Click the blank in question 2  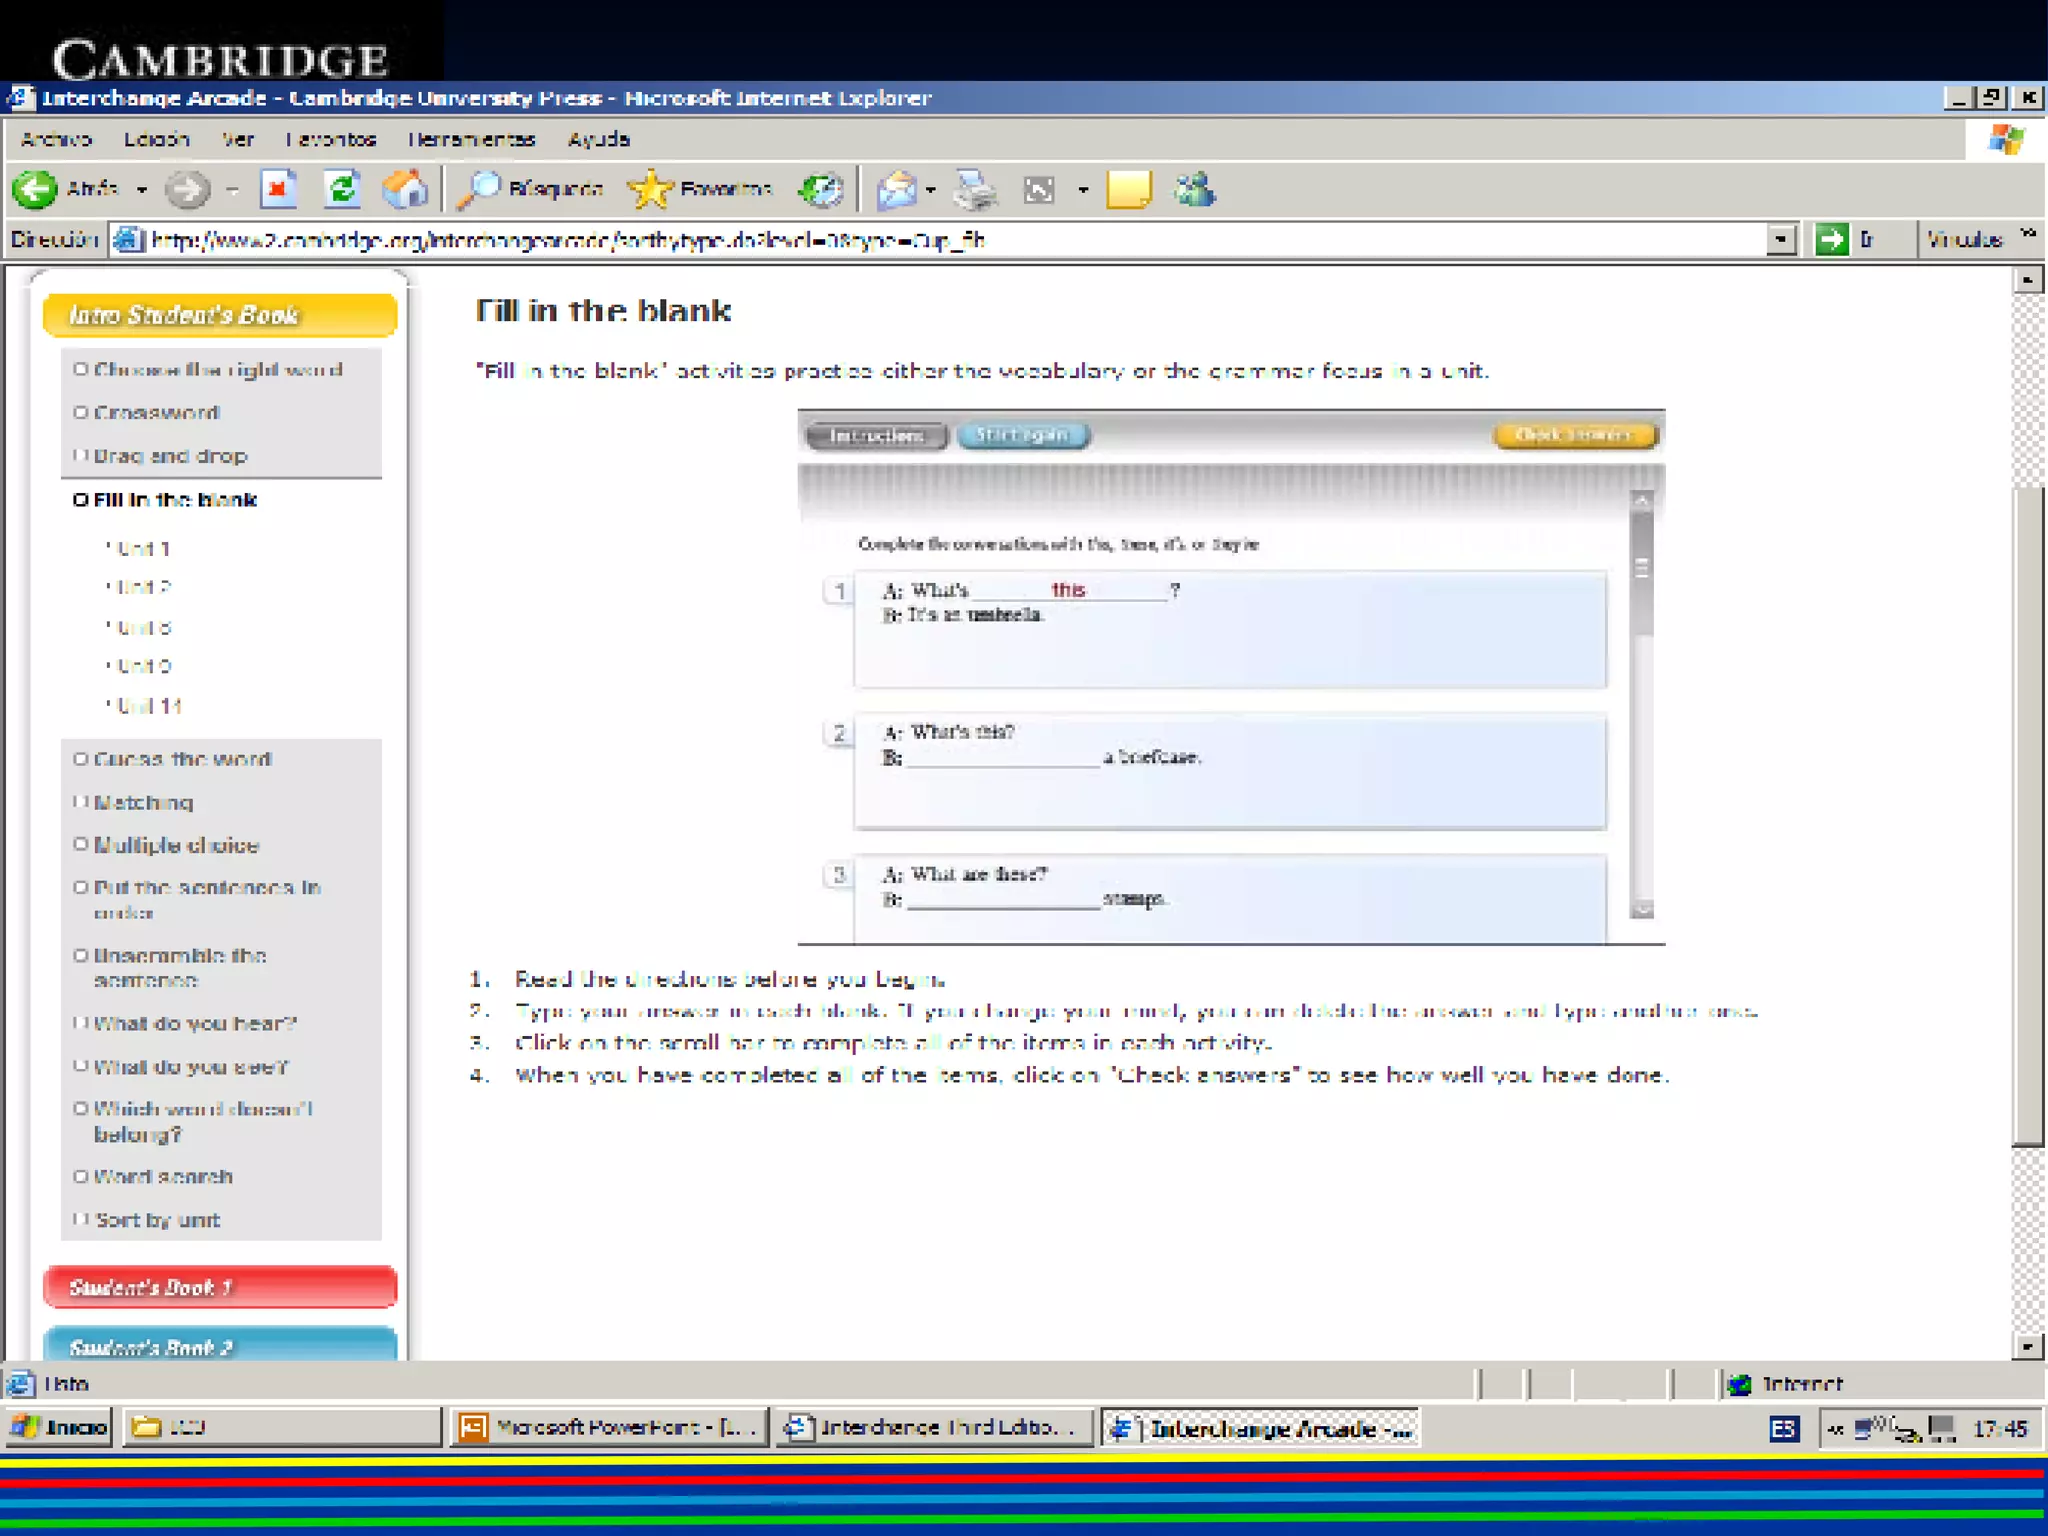[x=1002, y=757]
